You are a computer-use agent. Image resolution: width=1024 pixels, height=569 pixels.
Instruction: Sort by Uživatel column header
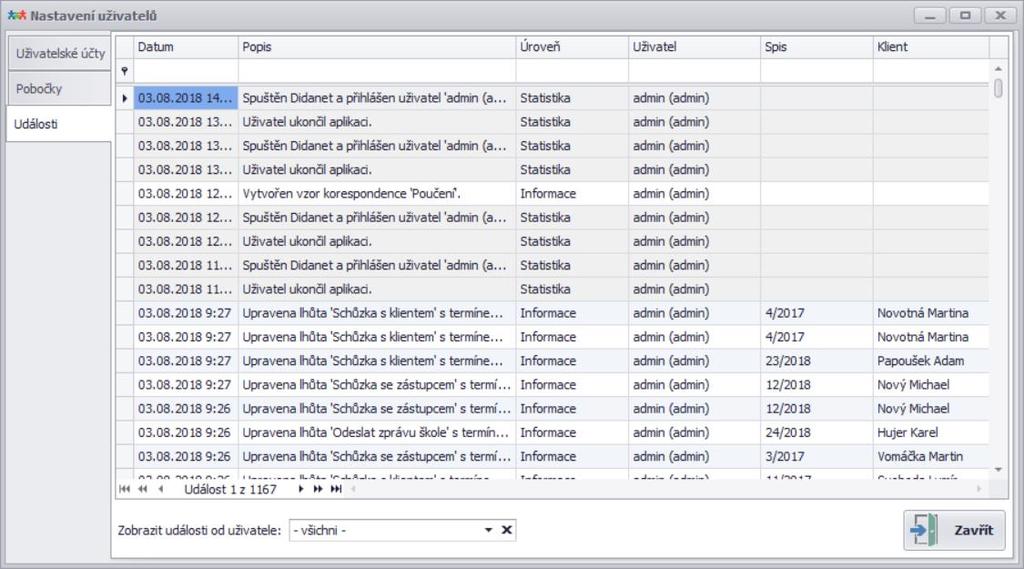coord(694,47)
